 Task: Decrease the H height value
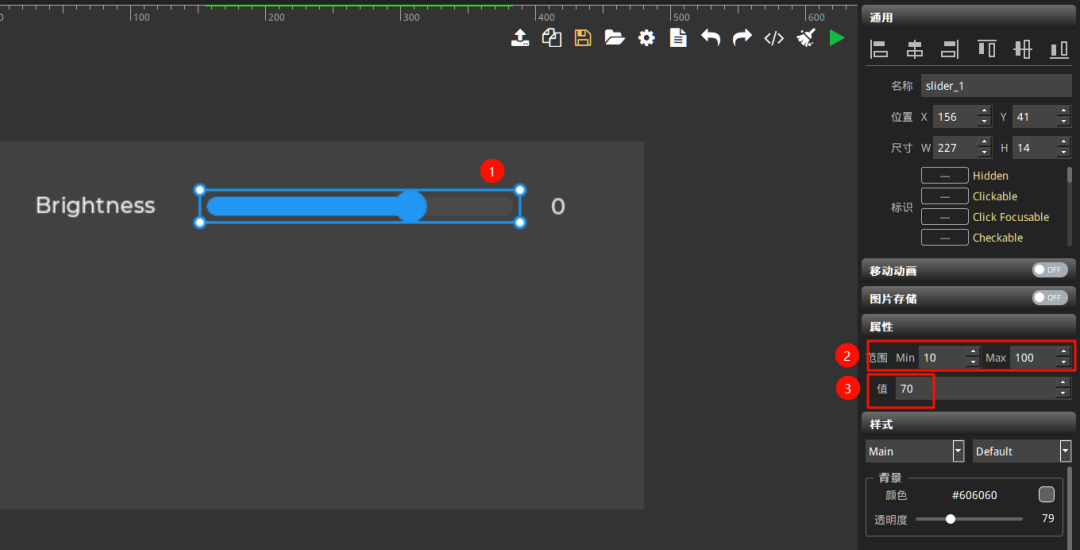pyautogui.click(x=1064, y=152)
